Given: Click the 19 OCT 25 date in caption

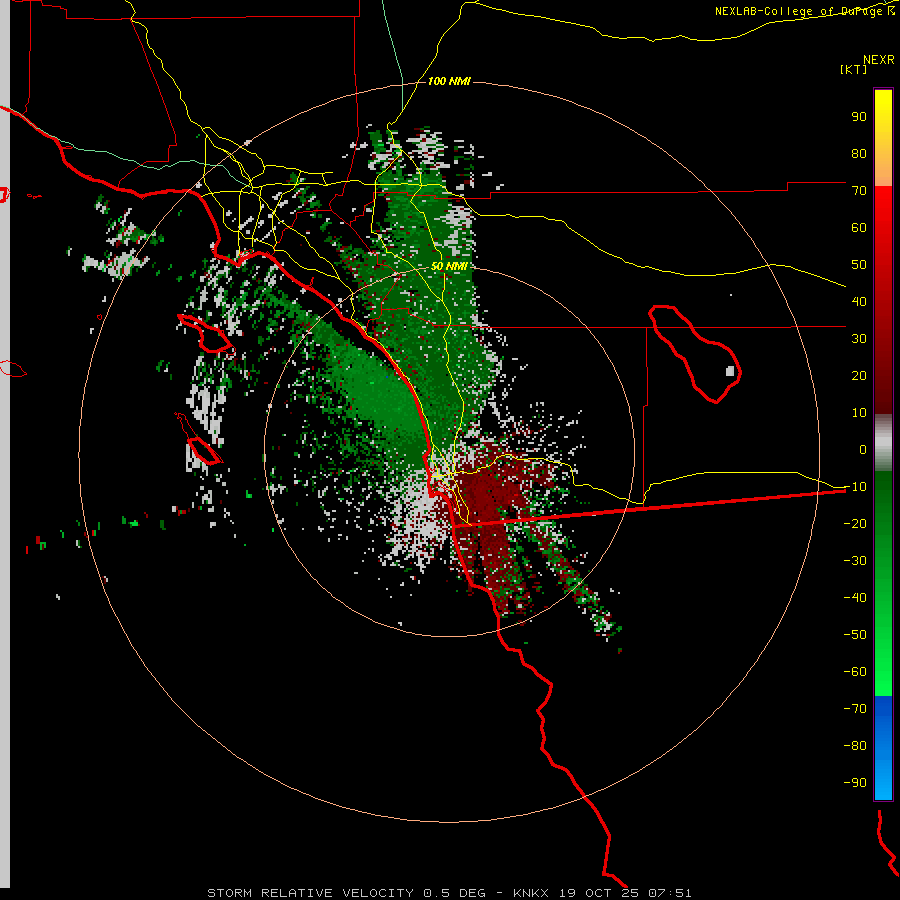Looking at the screenshot, I should pyautogui.click(x=599, y=893).
